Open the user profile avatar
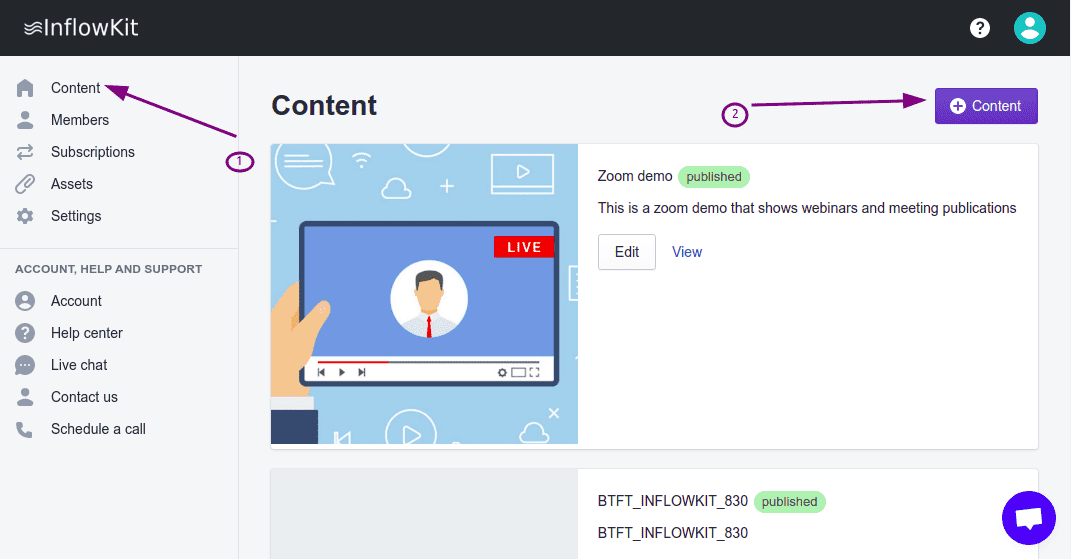This screenshot has width=1071, height=559. (x=1029, y=28)
